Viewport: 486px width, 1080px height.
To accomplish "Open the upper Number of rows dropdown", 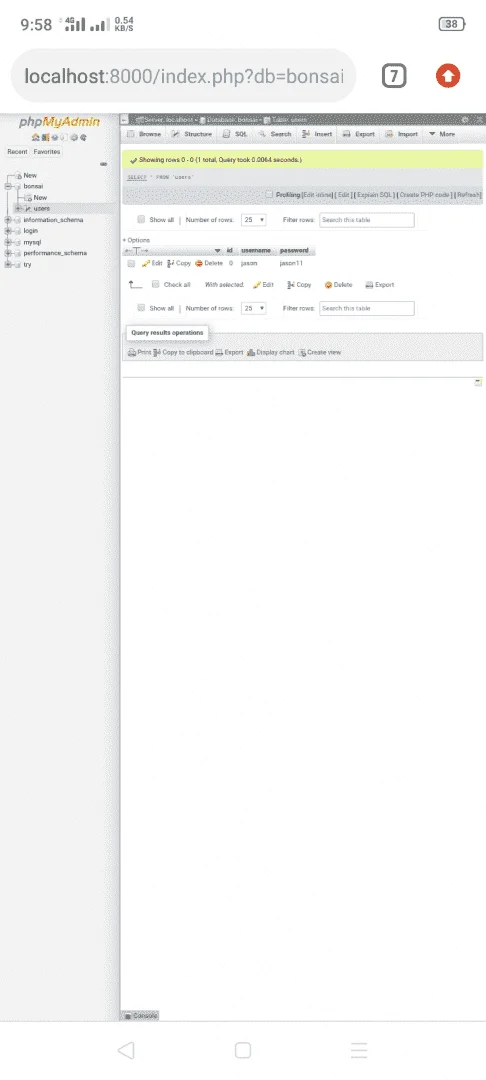I will [254, 220].
